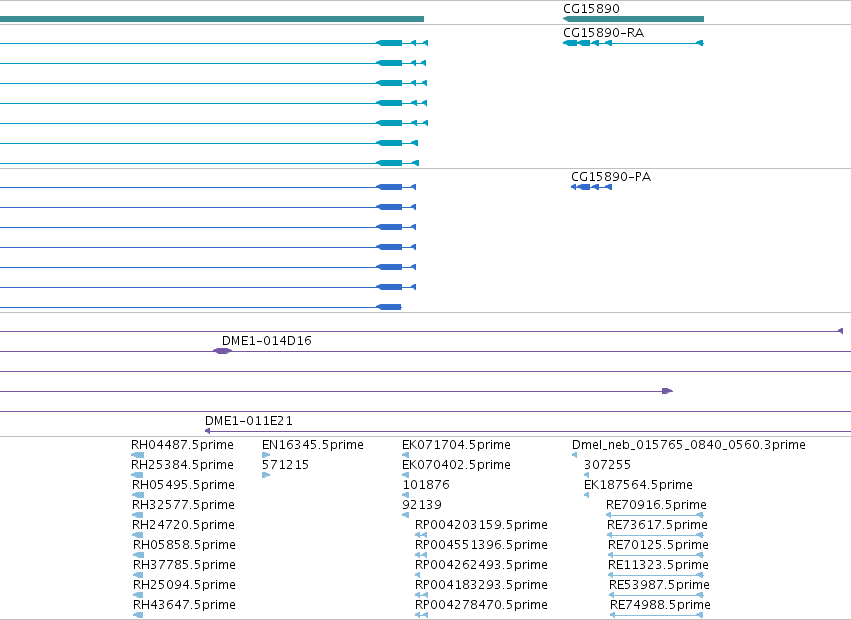Click the 101876 feature label
The height and width of the screenshot is (620, 851).
[426, 485]
